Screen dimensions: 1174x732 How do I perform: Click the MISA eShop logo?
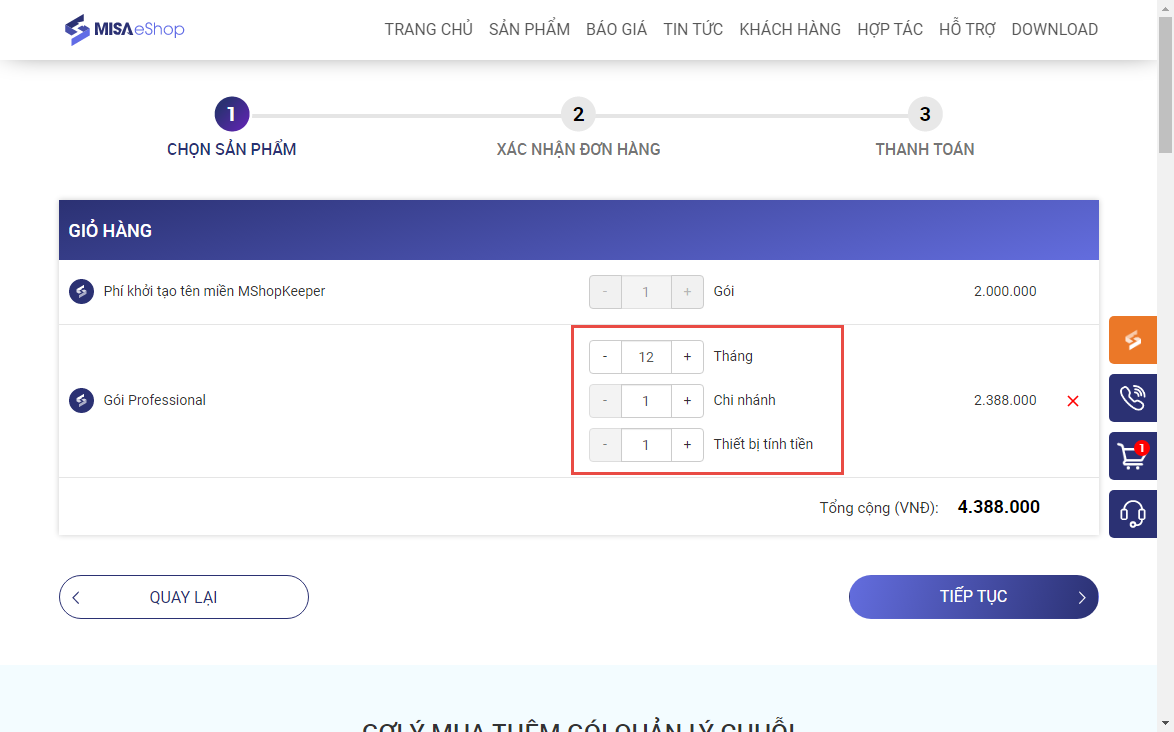[x=124, y=30]
